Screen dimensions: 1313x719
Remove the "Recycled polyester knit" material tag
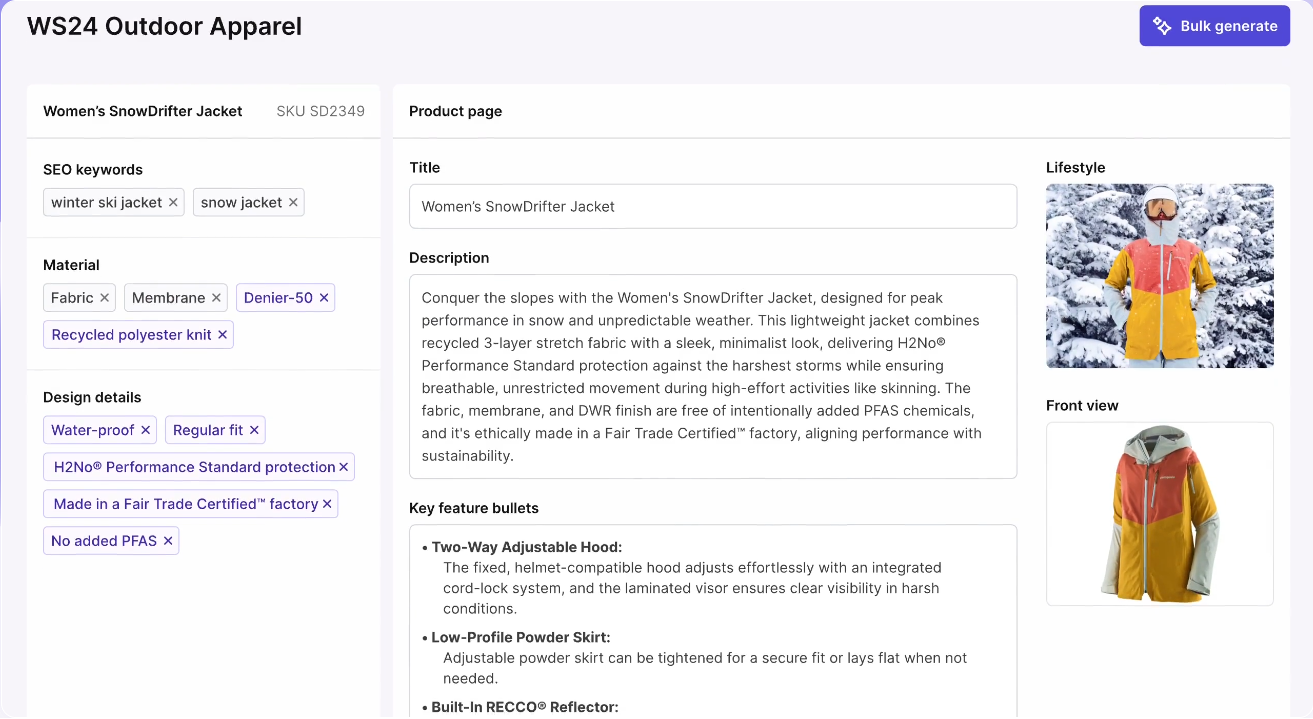pos(222,334)
